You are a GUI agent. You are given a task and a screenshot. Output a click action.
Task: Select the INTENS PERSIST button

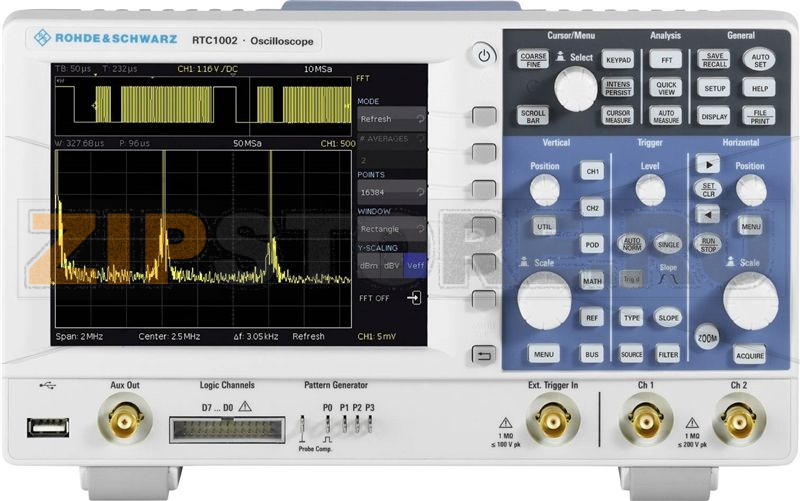[618, 88]
